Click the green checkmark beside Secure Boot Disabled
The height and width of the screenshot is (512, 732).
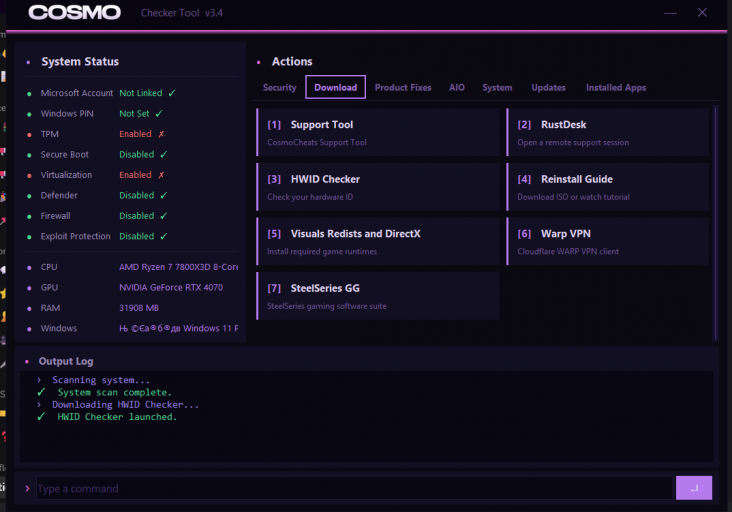coord(163,154)
